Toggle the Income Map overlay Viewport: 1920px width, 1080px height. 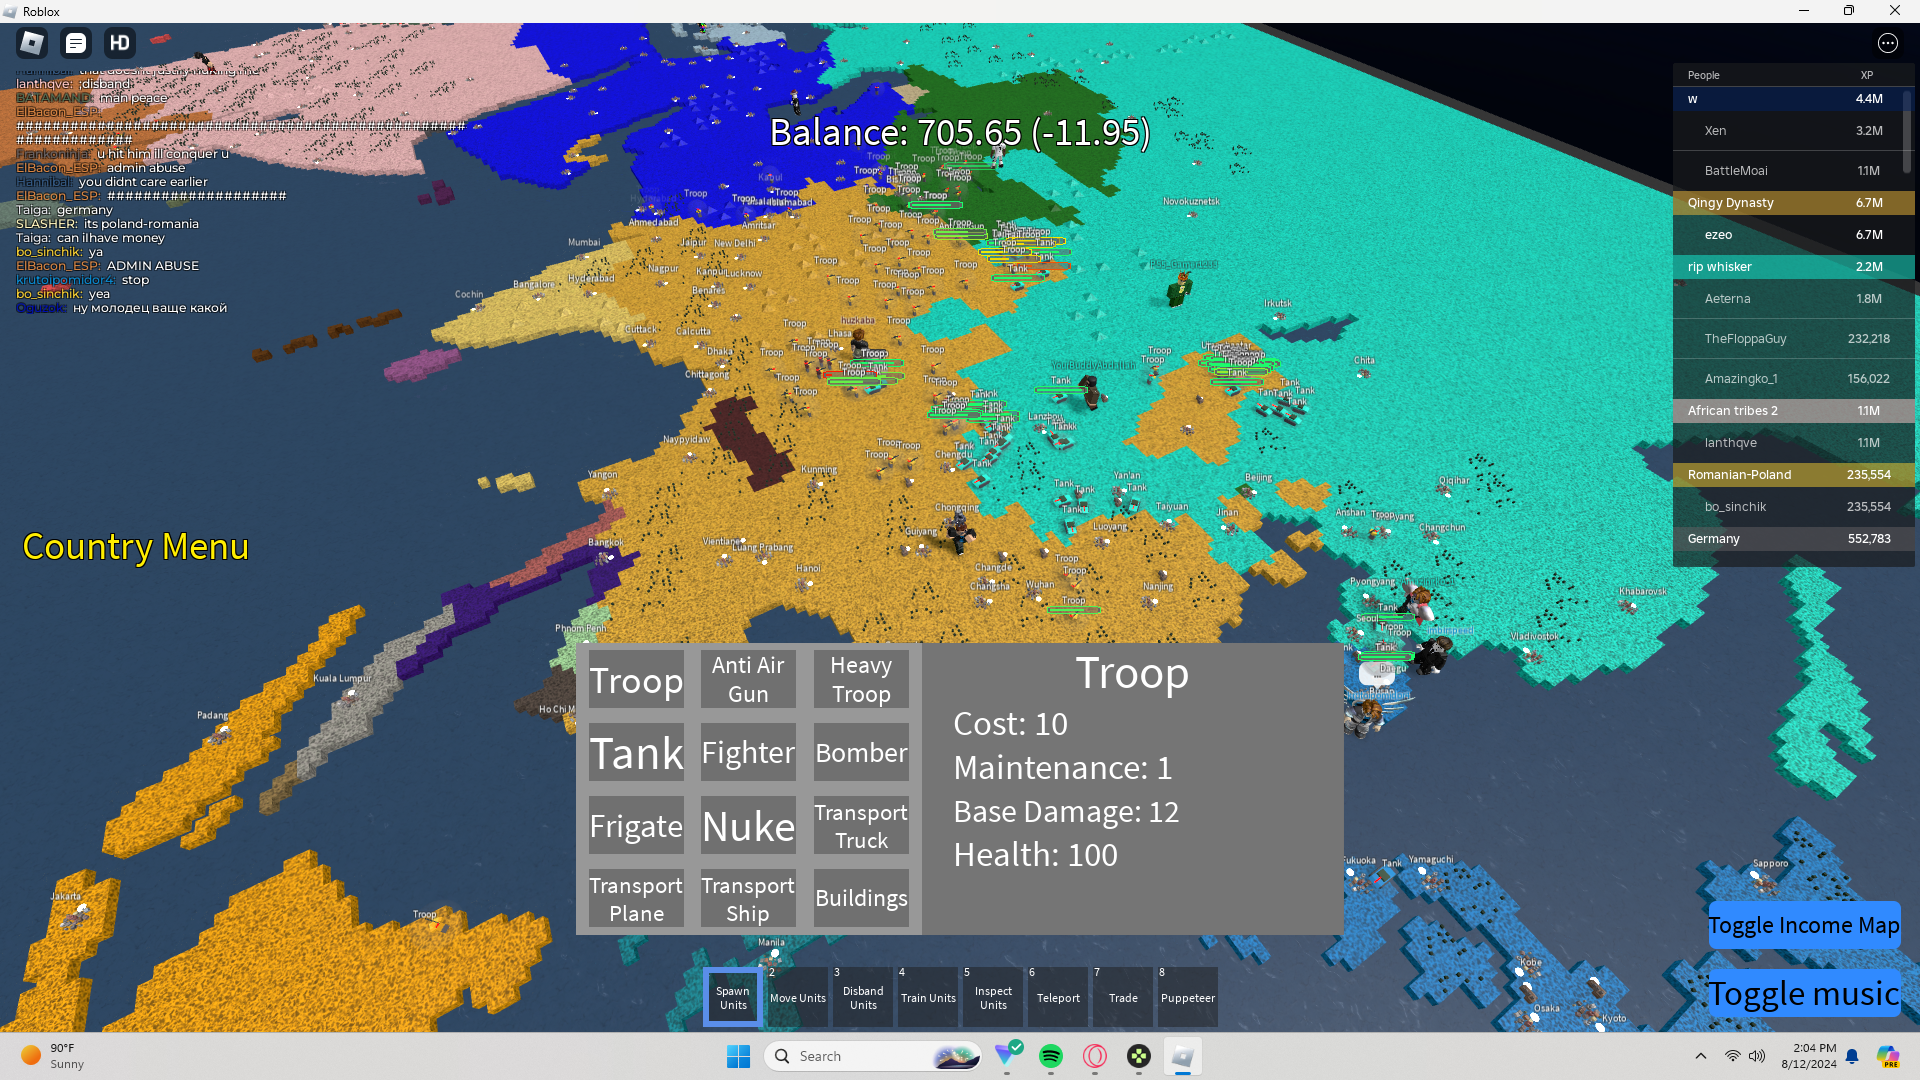[1803, 925]
